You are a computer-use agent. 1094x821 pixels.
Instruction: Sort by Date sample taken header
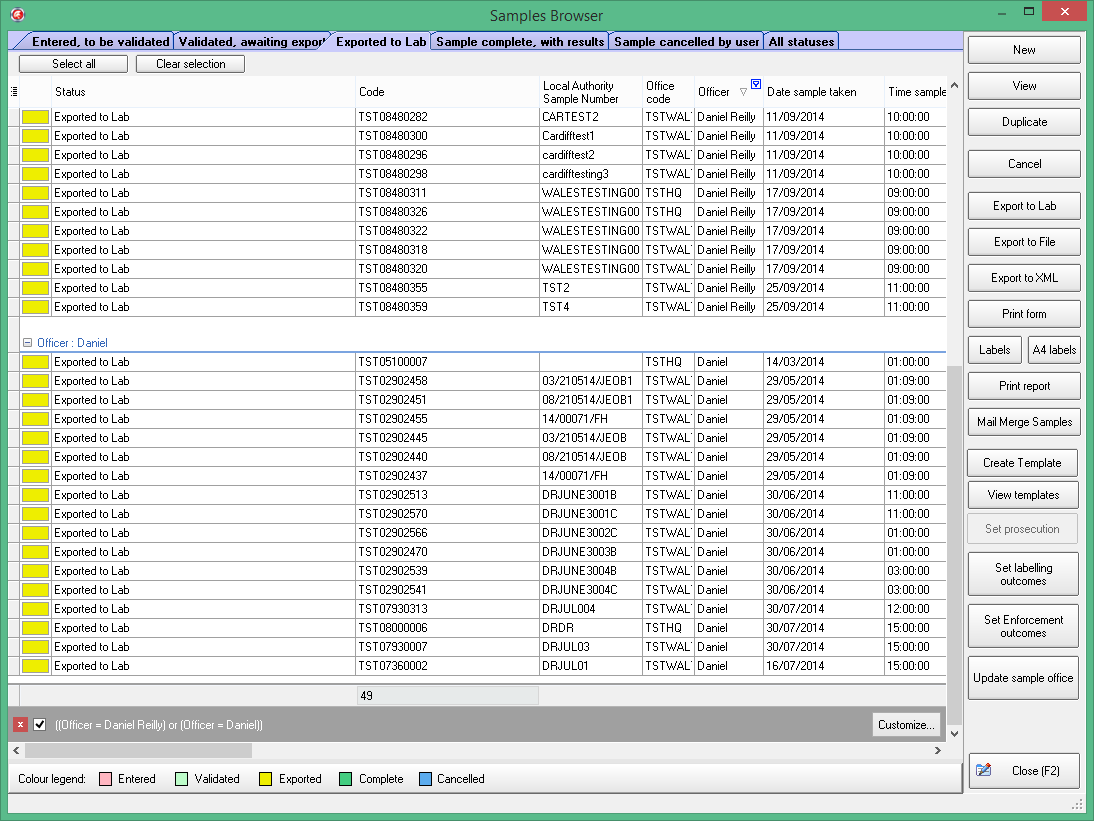click(x=824, y=92)
